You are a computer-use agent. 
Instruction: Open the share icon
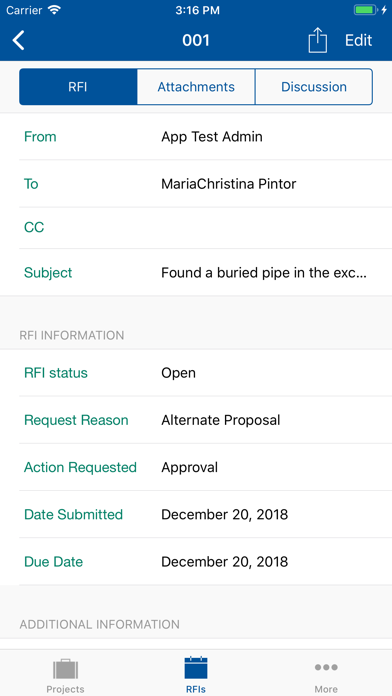(x=317, y=40)
